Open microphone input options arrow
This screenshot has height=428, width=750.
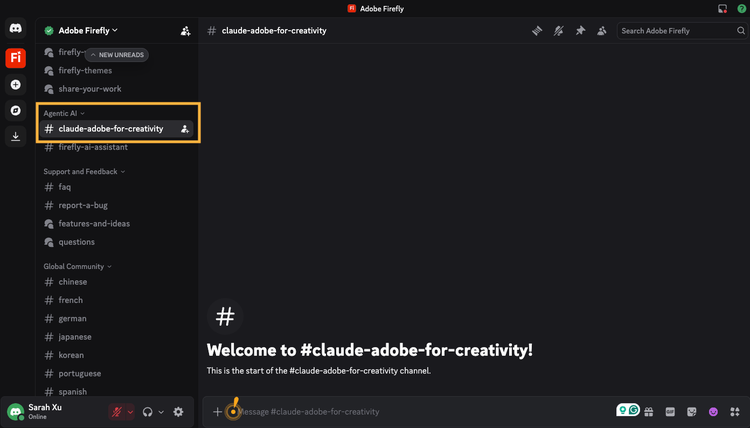(x=130, y=412)
